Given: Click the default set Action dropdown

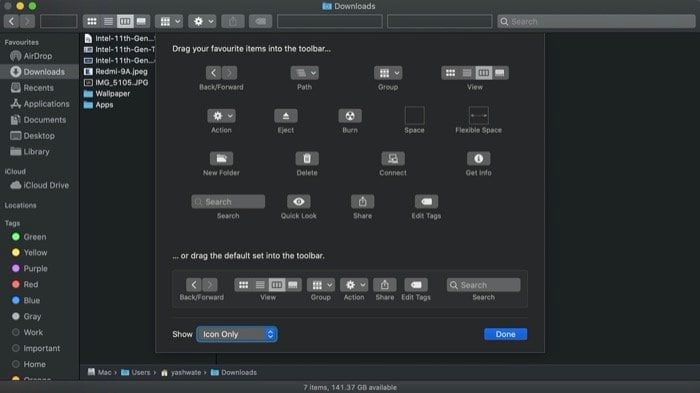Looking at the screenshot, I should [354, 285].
